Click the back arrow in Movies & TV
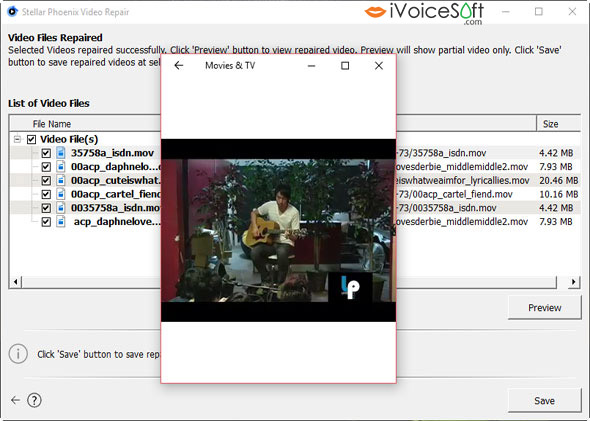 pos(179,65)
